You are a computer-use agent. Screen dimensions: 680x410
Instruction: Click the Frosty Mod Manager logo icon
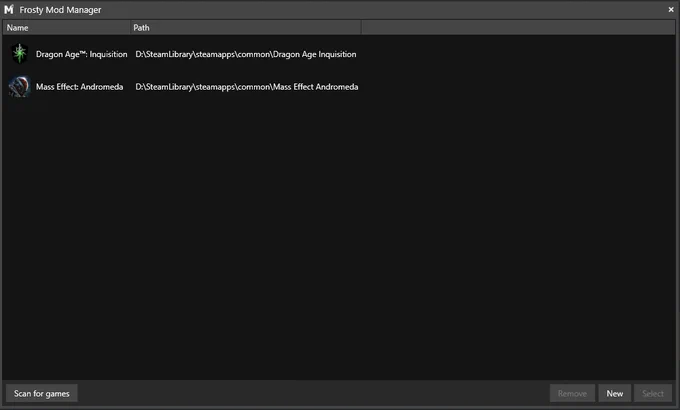pos(9,9)
